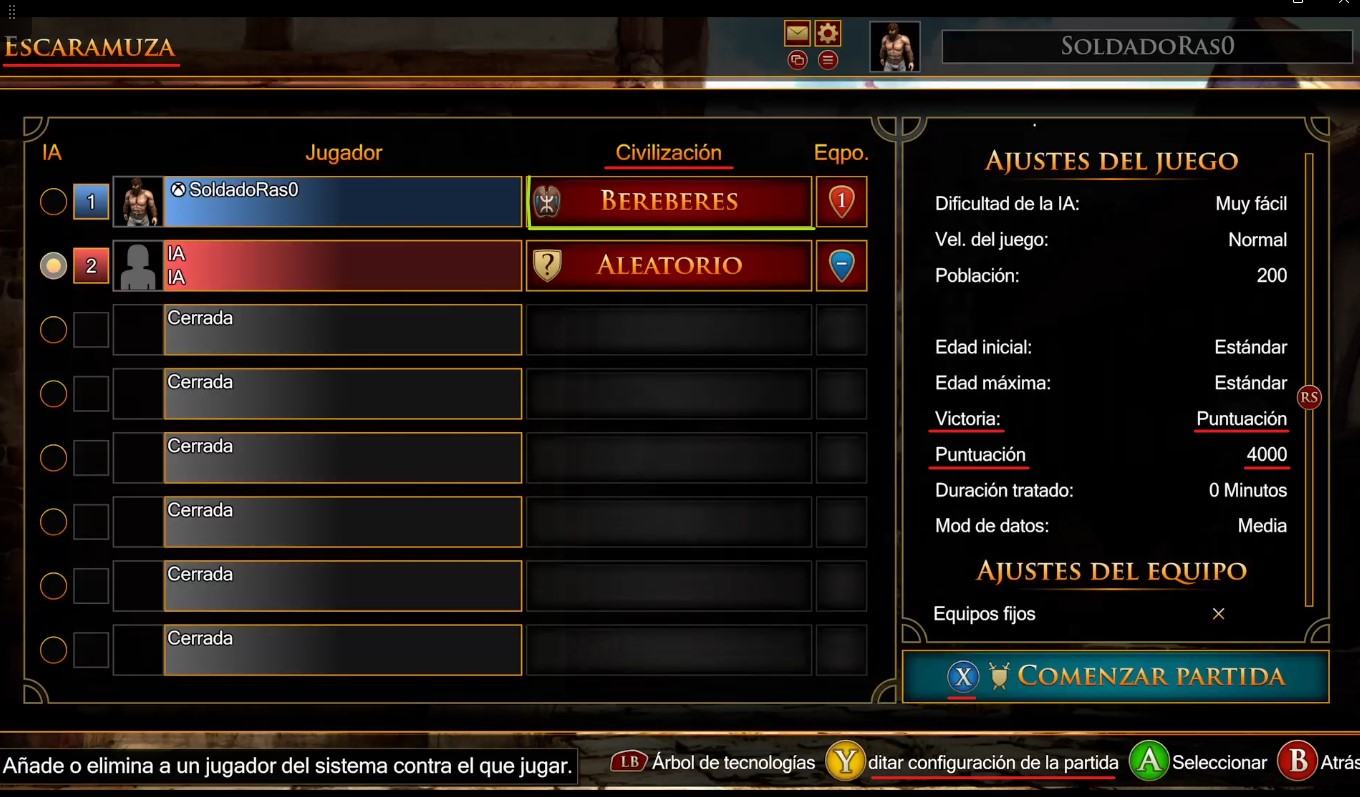Click the player 1 blue color square
The image size is (1360, 797).
coord(91,203)
